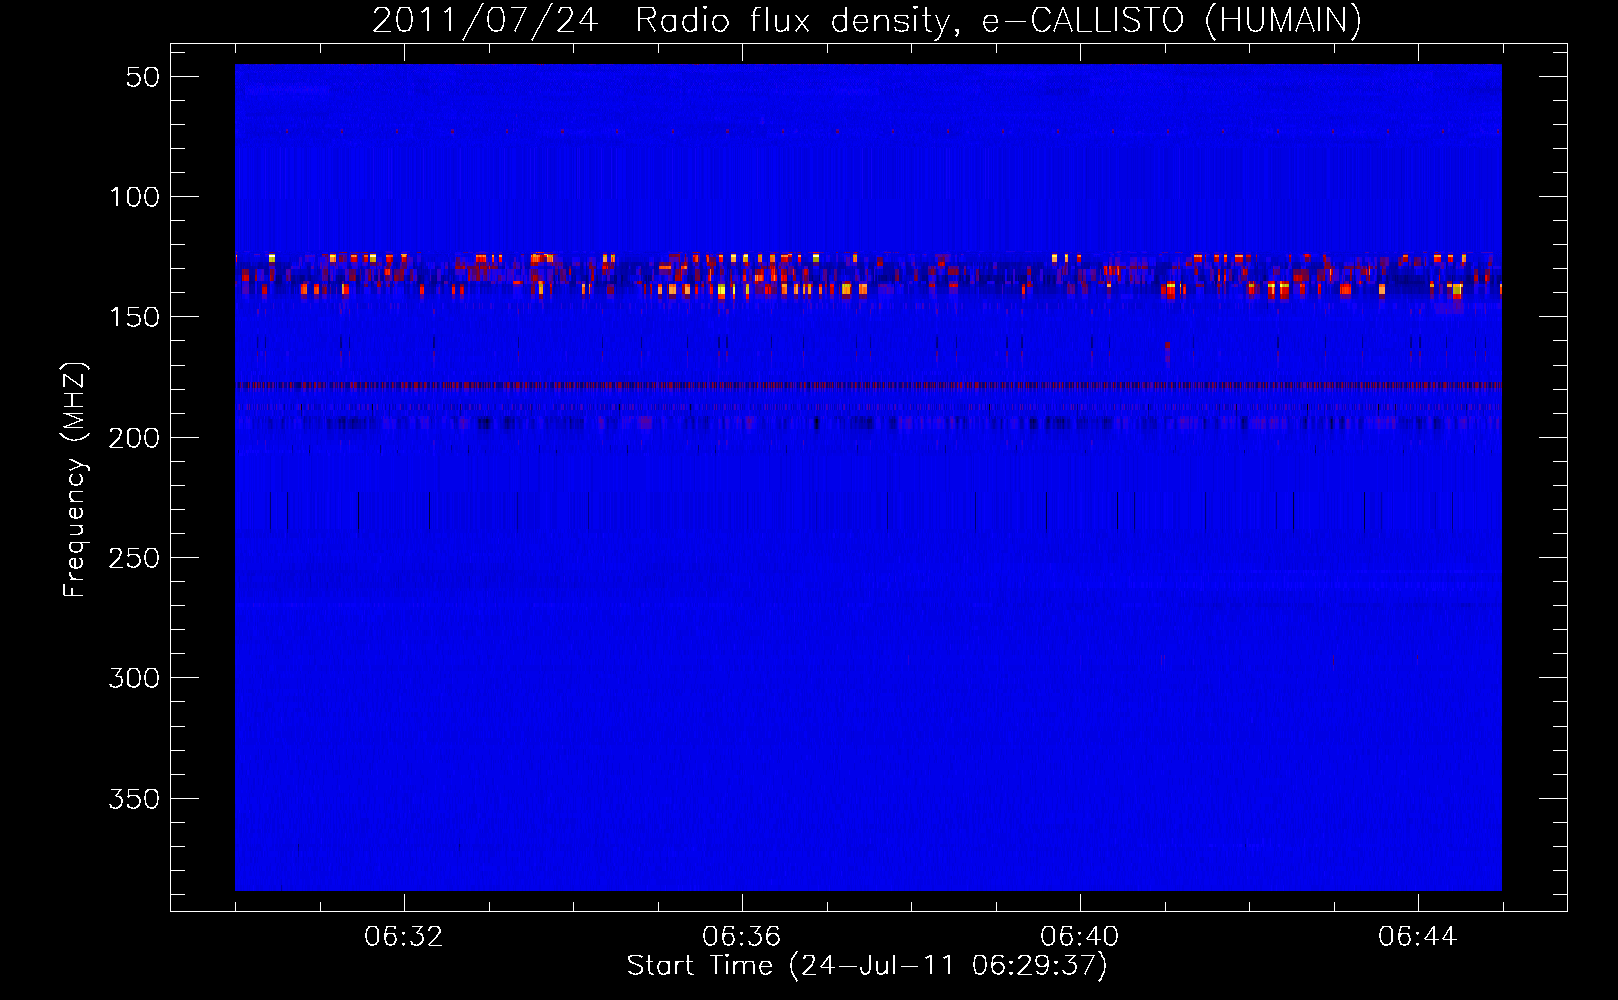The height and width of the screenshot is (1000, 1618).
Task: Select the 'Frequency (MHz)' y-axis label
Action: [x=75, y=480]
